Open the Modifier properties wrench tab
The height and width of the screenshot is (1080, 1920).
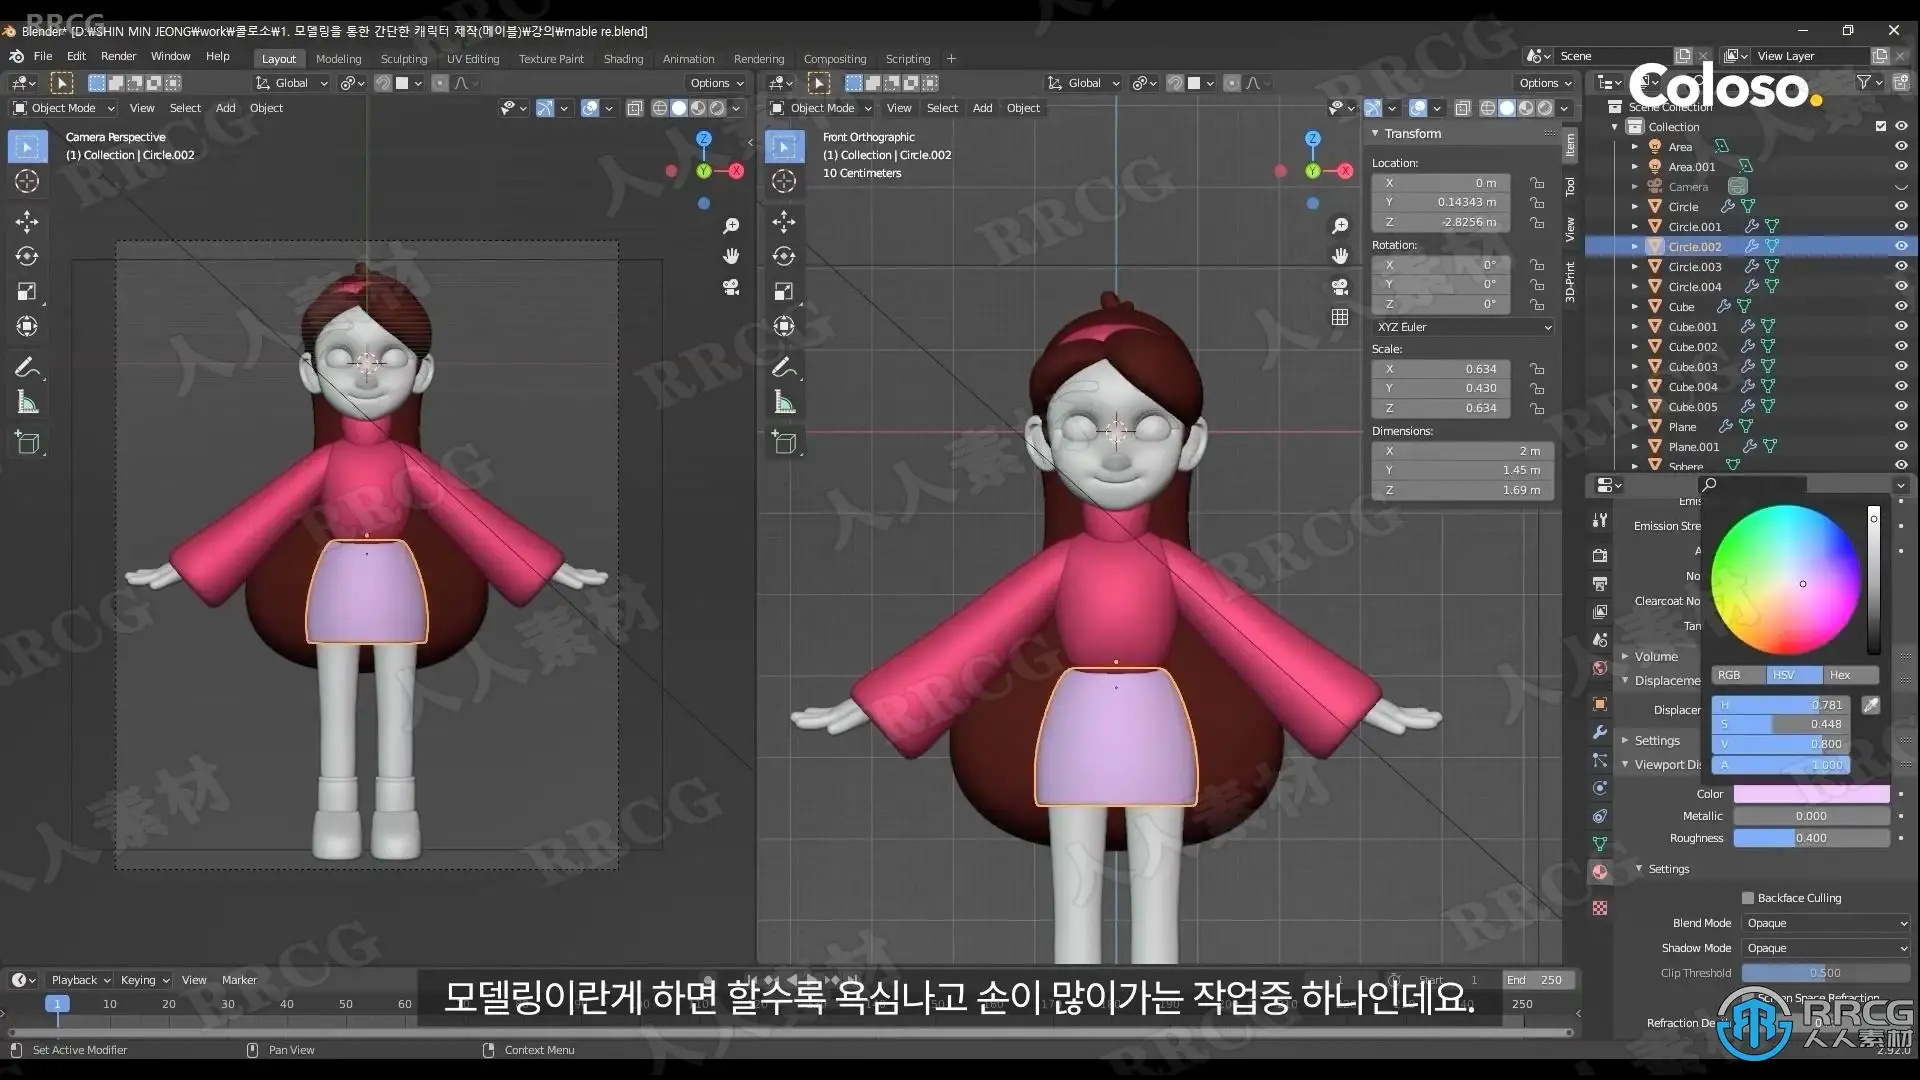point(1600,732)
